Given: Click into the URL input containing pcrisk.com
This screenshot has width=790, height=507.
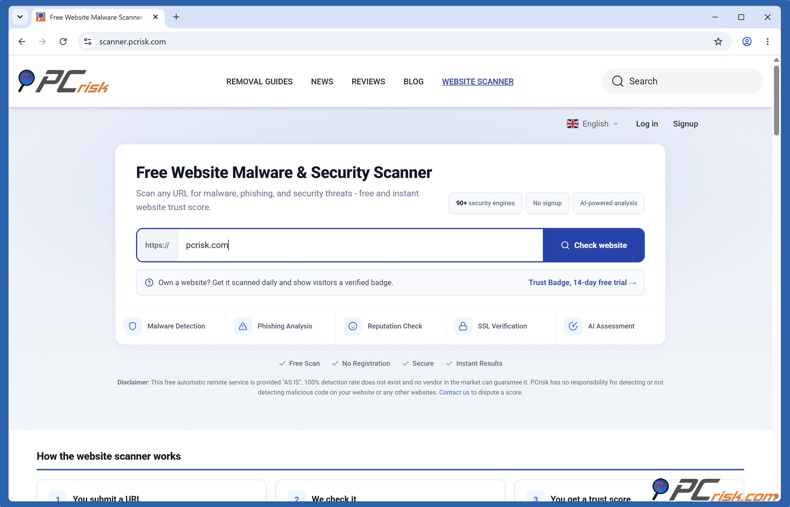Looking at the screenshot, I should tap(360, 245).
